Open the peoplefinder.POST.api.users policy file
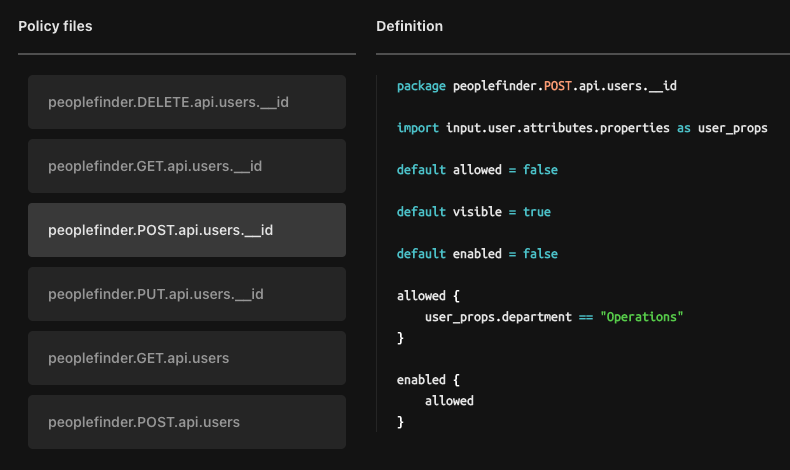 tap(187, 422)
